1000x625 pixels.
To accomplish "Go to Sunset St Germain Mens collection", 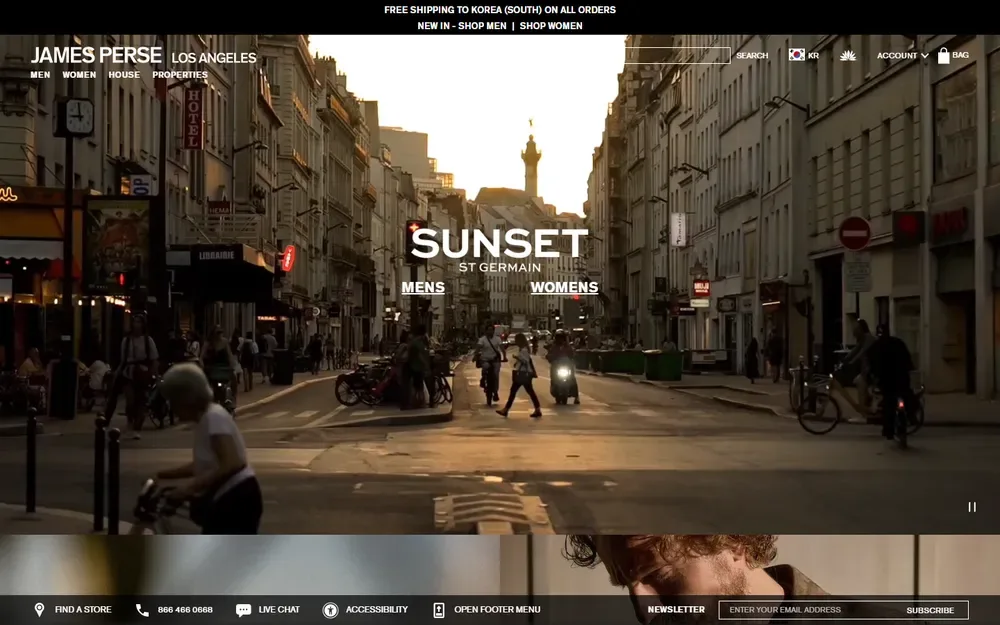I will (423, 288).
